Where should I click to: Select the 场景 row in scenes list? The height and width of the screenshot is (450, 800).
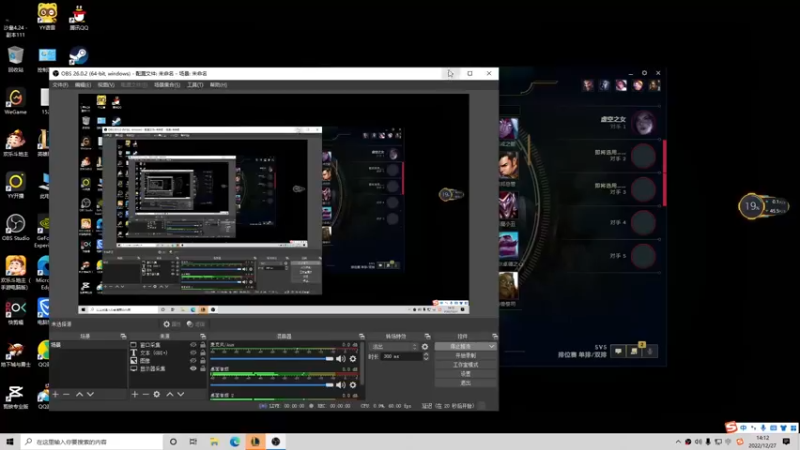pos(88,345)
